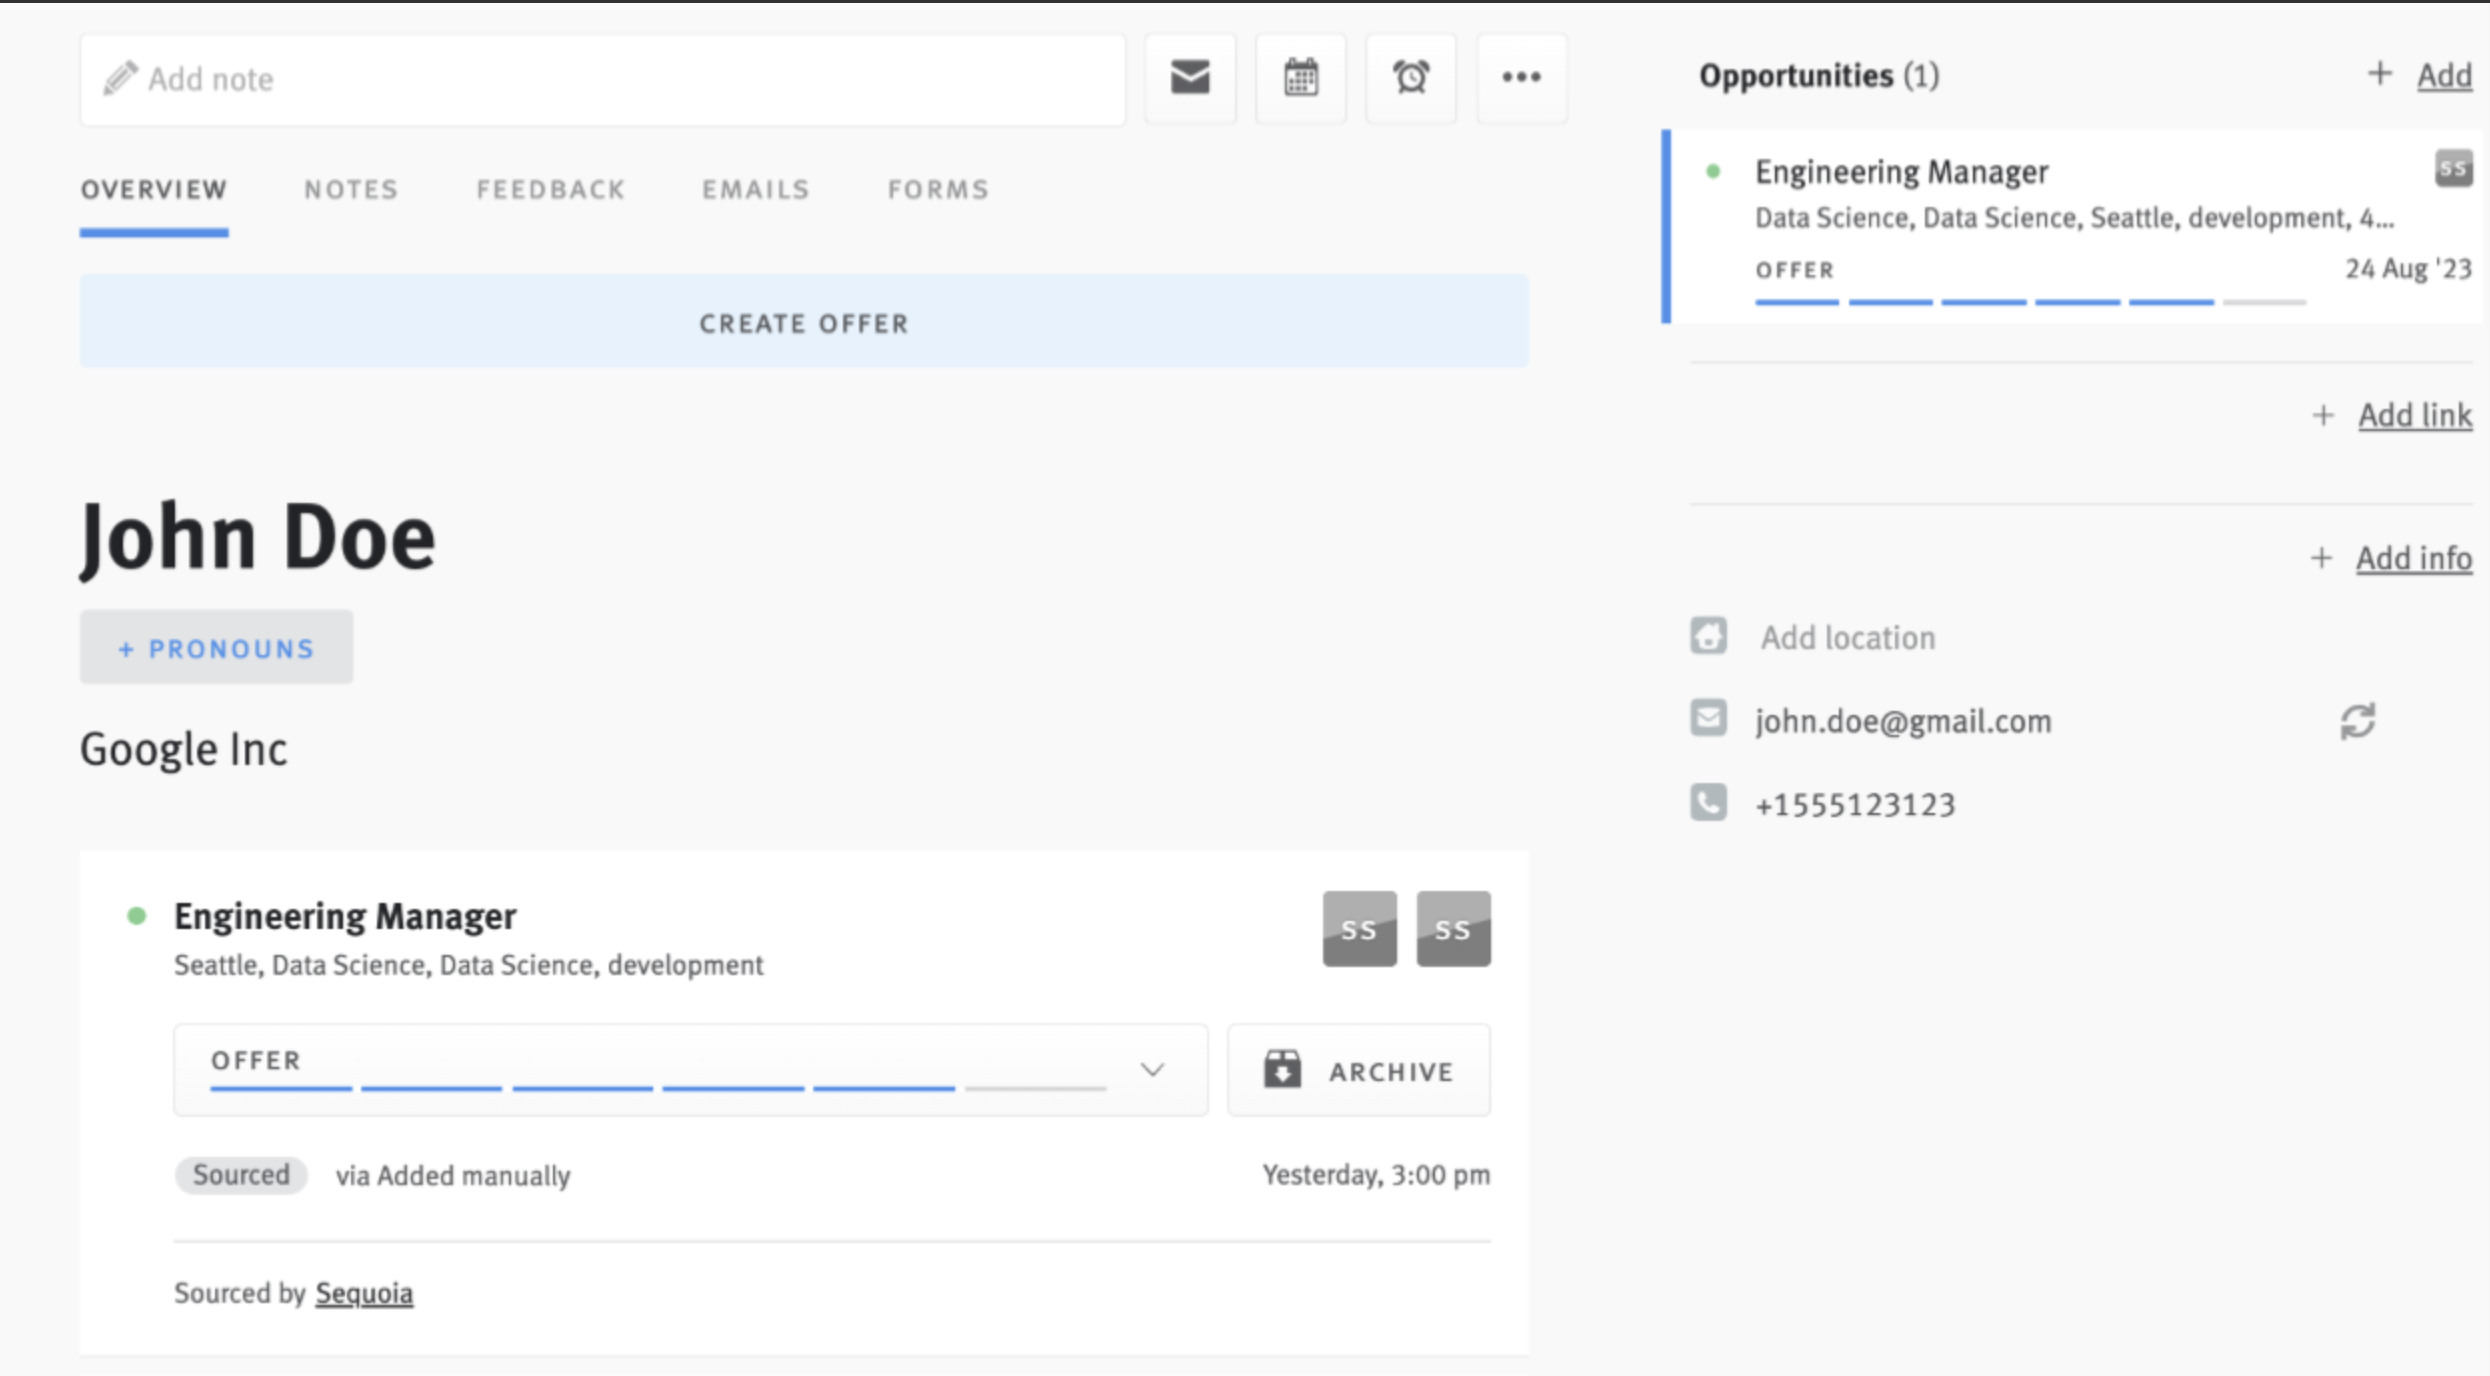Open the Sequoia sourced-by link
This screenshot has height=1376, width=2490.
[x=364, y=1293]
